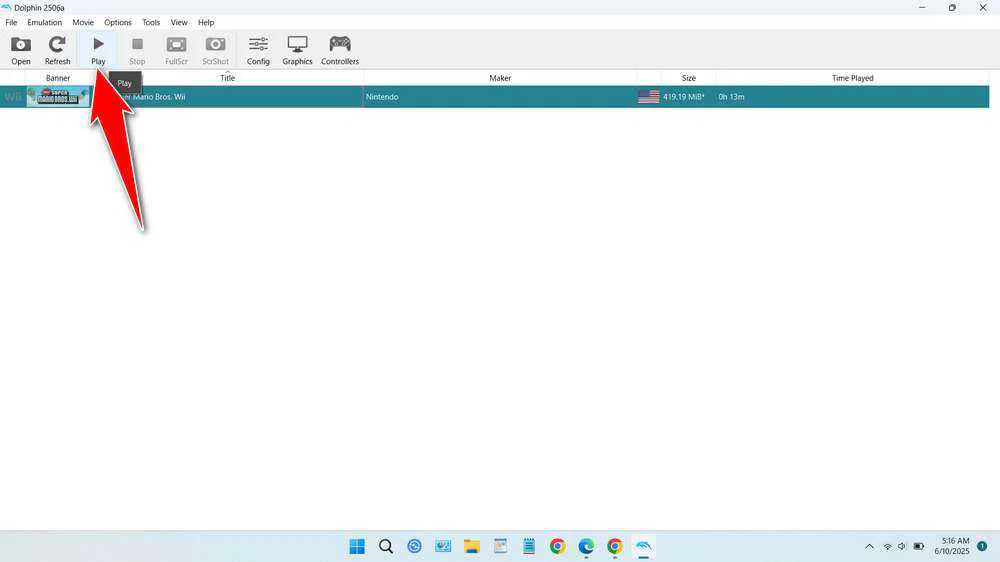
Task: Open the Config settings icon
Action: [258, 50]
